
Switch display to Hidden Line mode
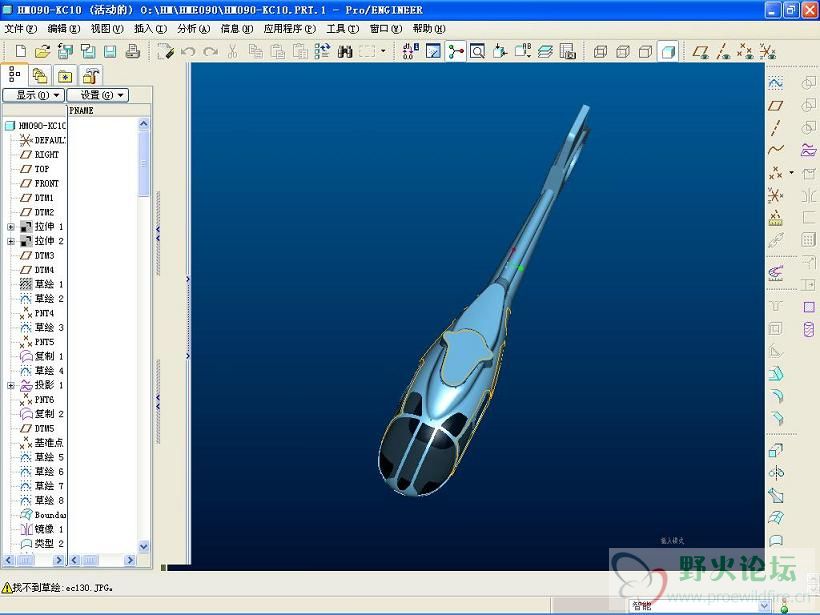click(x=623, y=51)
